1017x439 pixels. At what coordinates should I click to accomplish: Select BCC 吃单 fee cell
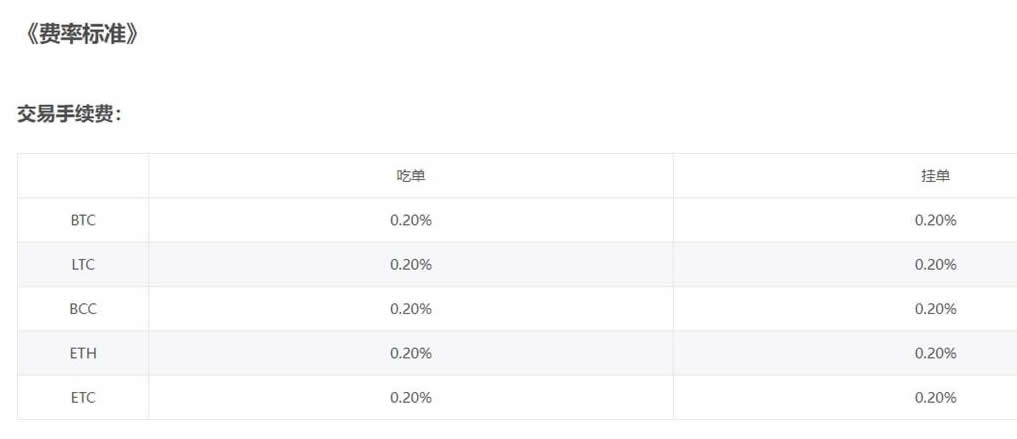tap(411, 309)
